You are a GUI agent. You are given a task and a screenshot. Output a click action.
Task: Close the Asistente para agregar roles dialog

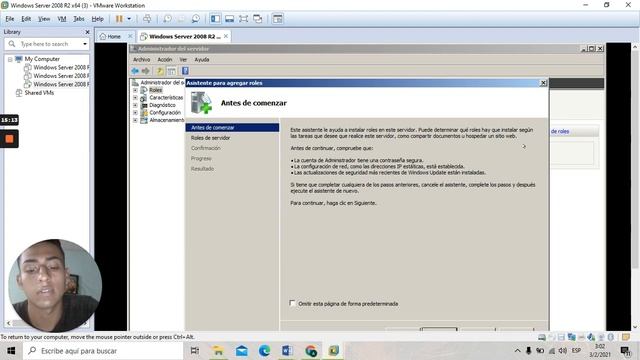tap(543, 83)
